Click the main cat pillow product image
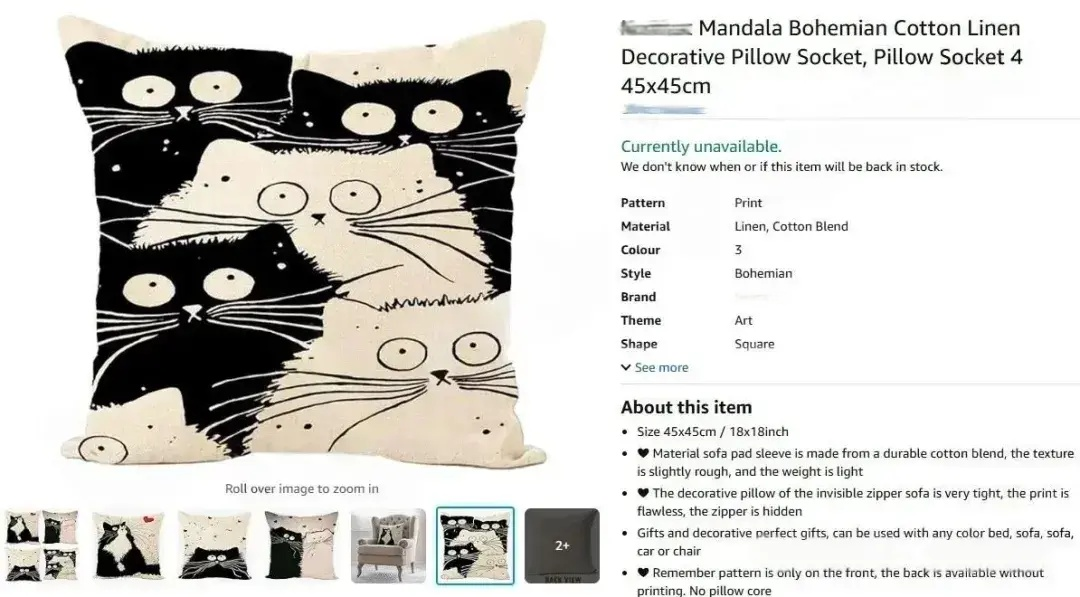The image size is (1080, 597). pyautogui.click(x=302, y=241)
